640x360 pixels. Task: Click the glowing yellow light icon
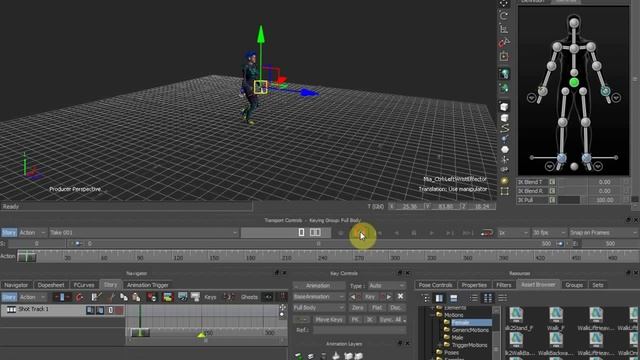pos(504,181)
